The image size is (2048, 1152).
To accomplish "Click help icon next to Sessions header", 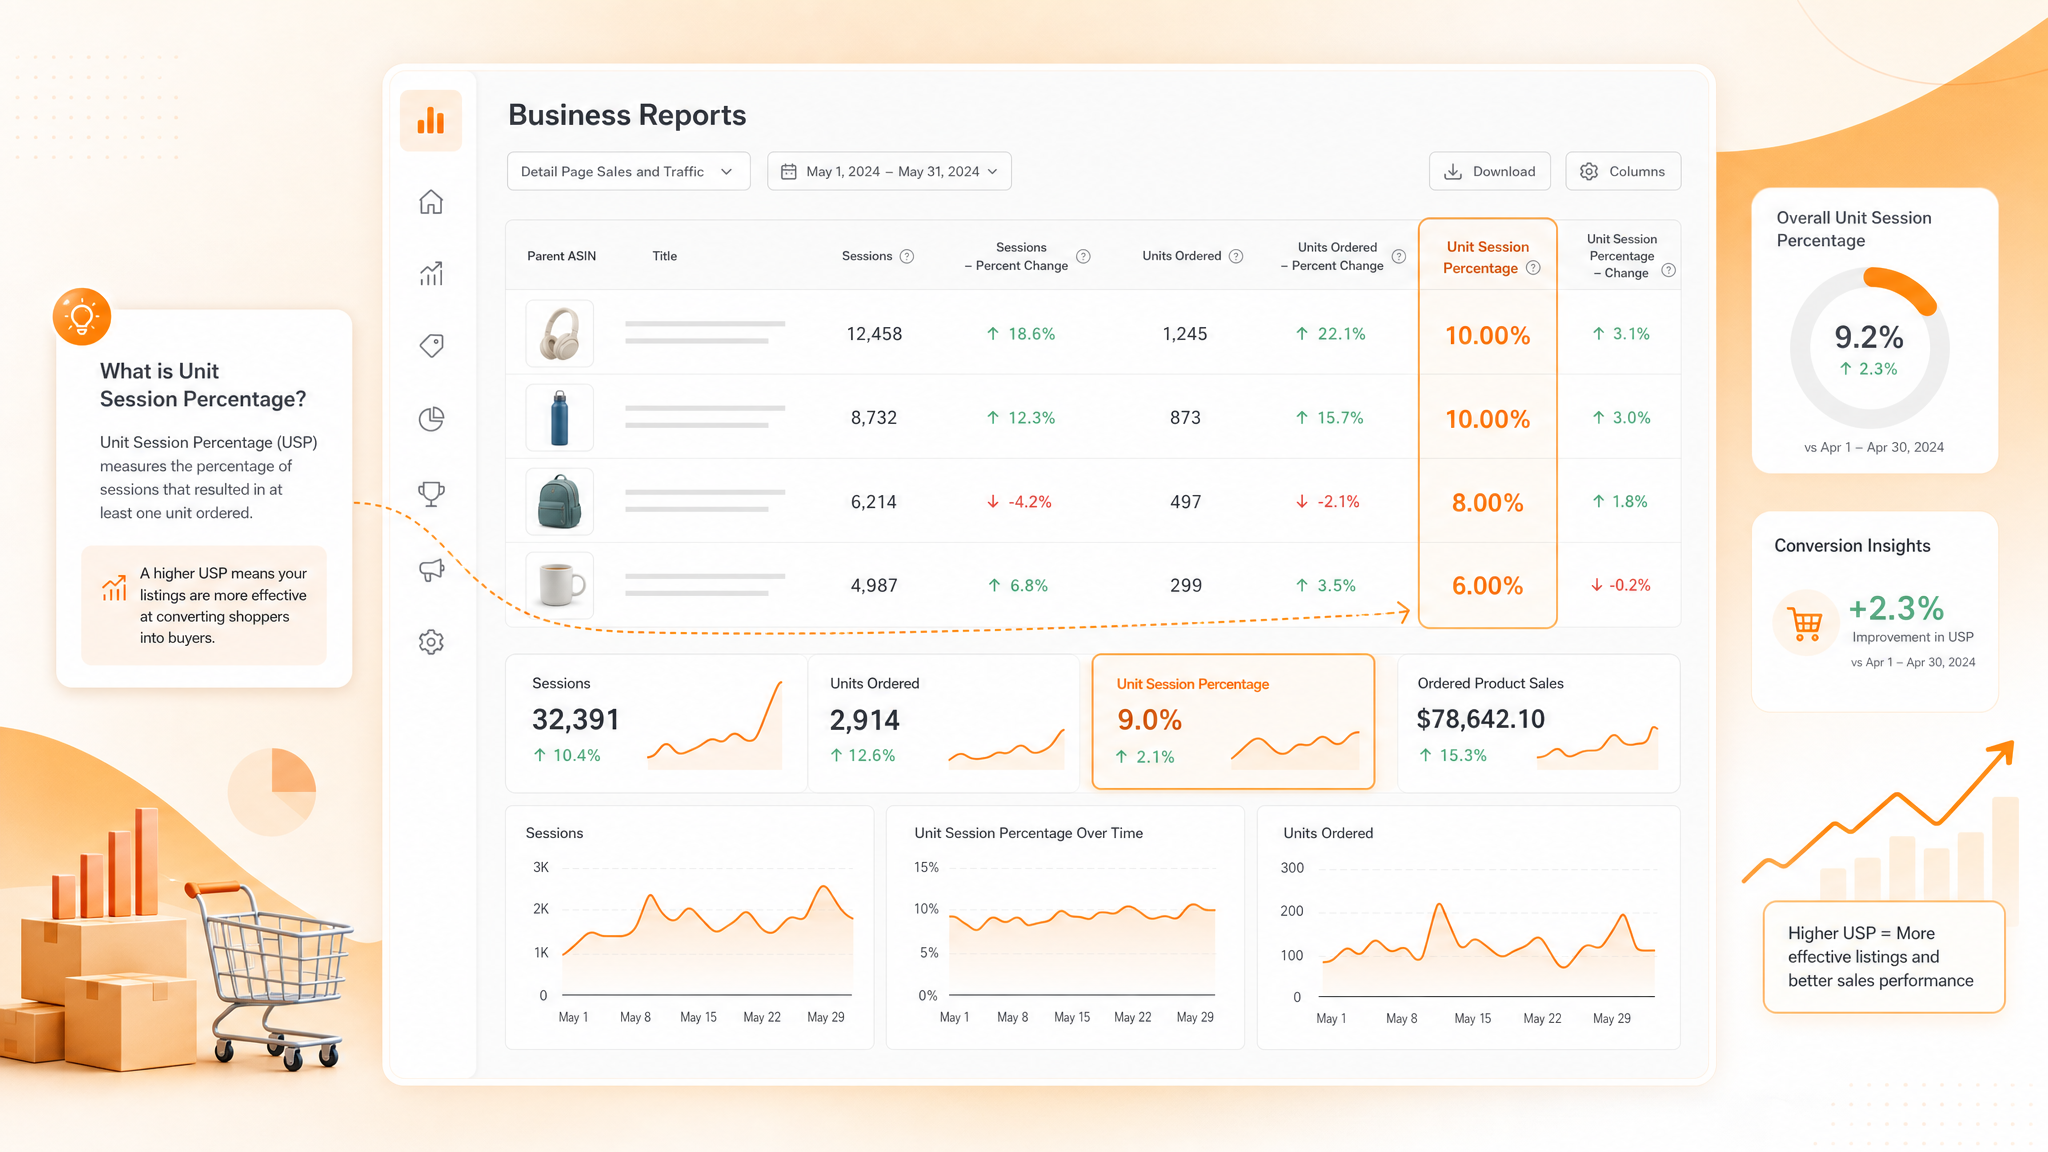I will pos(907,256).
